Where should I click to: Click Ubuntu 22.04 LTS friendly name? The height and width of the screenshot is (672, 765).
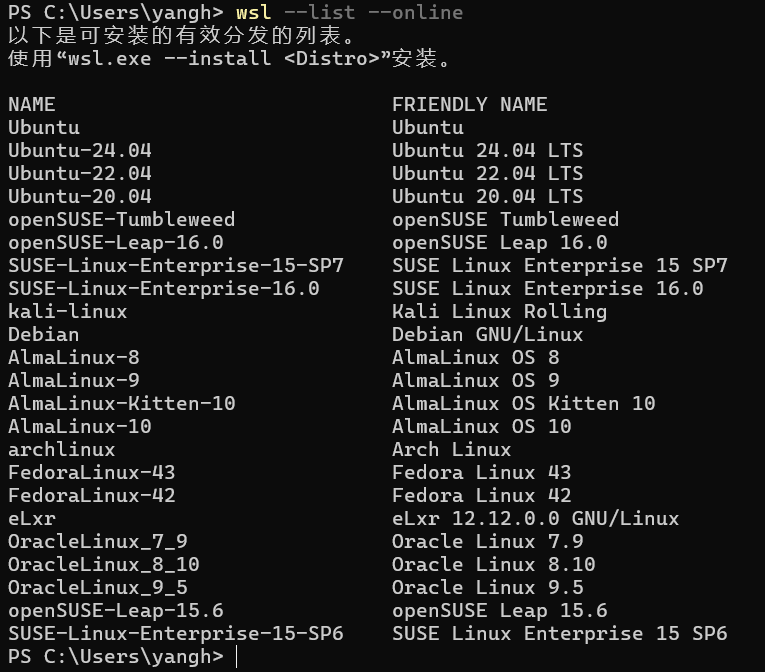(487, 173)
